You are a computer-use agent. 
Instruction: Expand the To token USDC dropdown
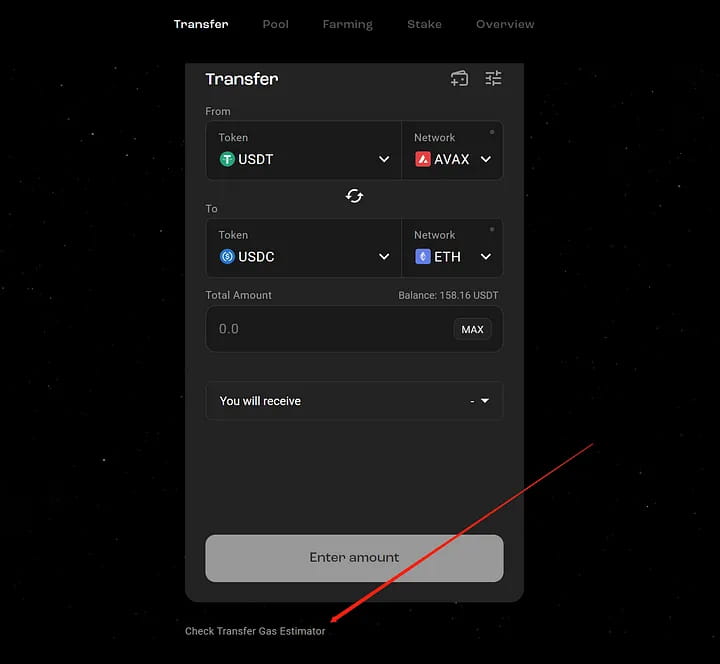[x=304, y=248]
